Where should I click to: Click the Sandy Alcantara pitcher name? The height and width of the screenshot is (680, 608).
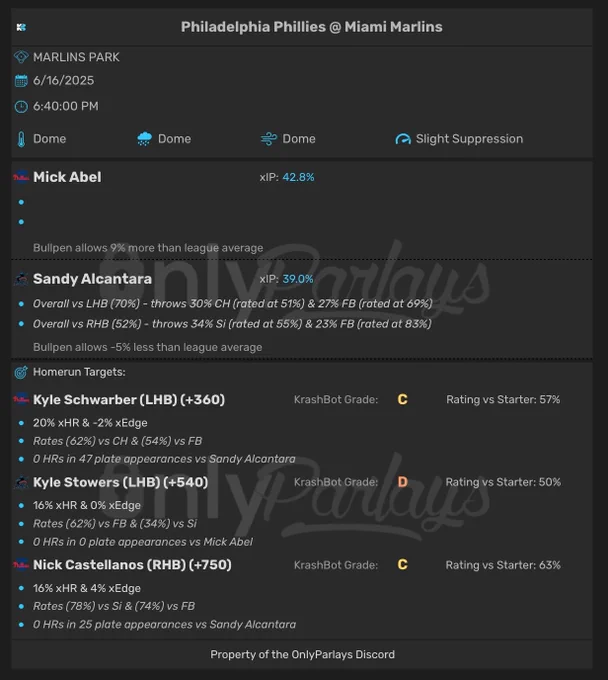[92, 279]
